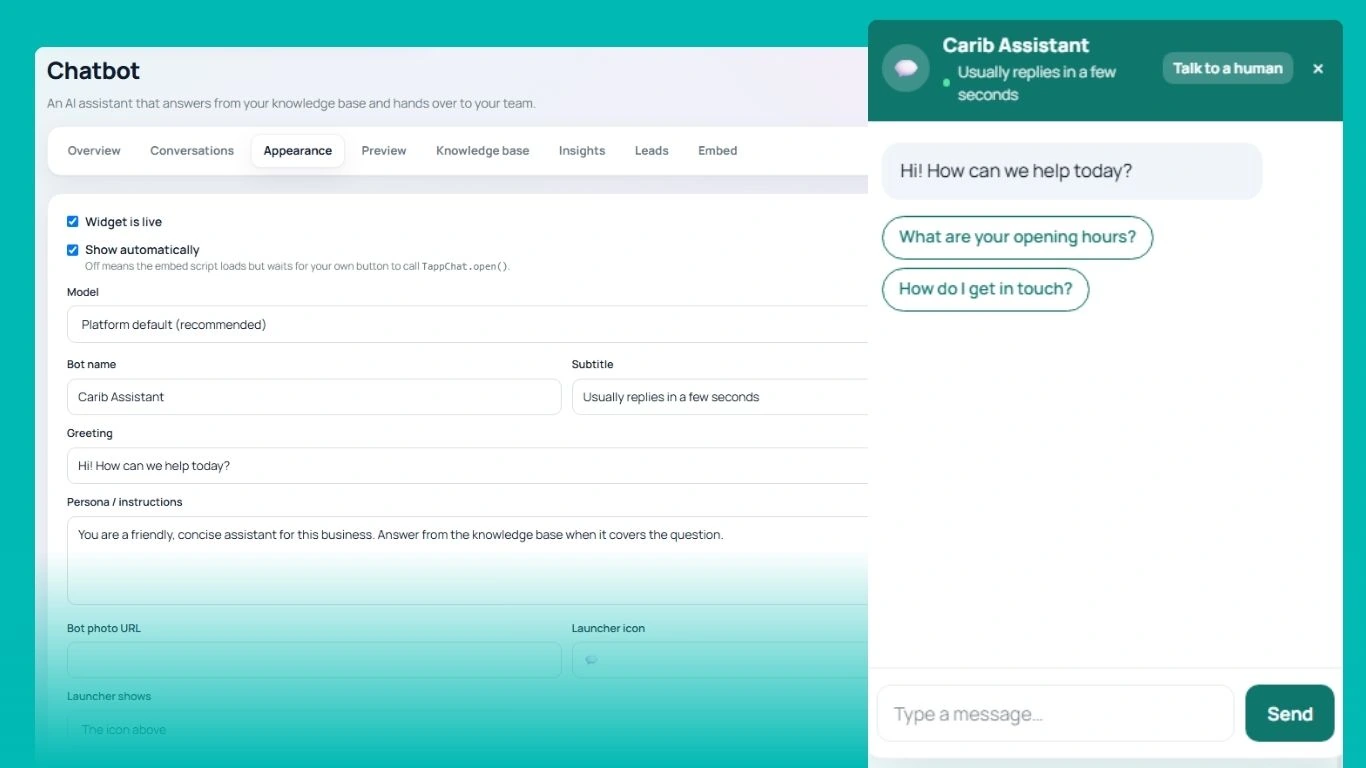
Task: Switch to the Insights tab
Action: pos(582,151)
